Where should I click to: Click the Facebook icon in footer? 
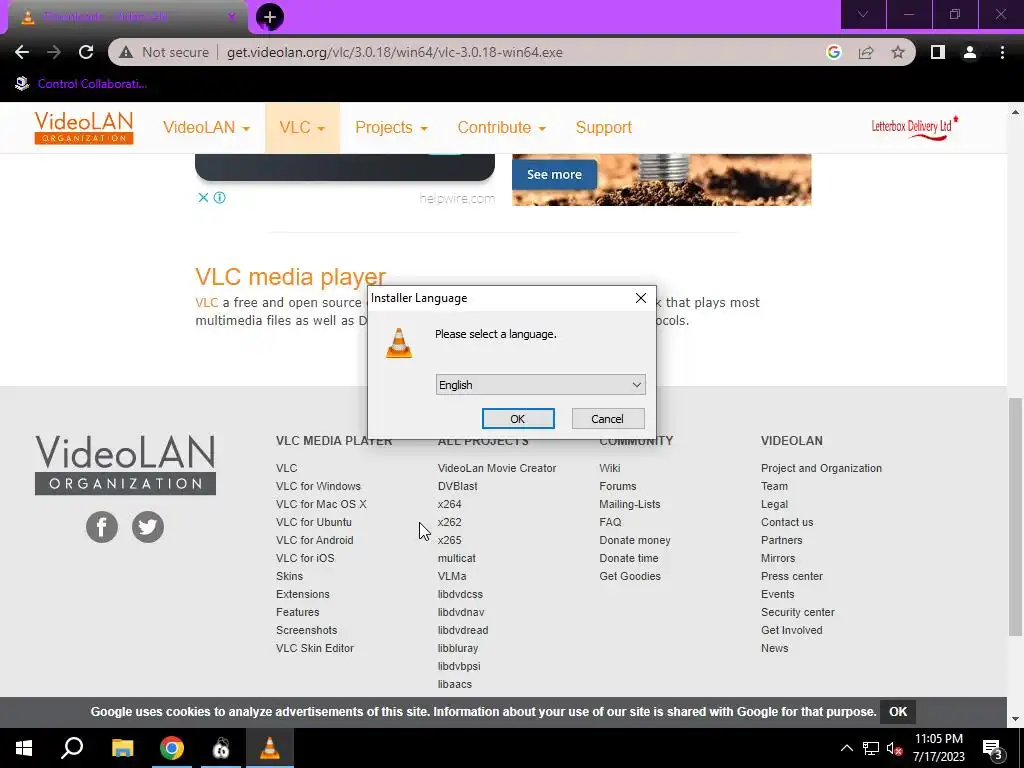(x=102, y=526)
